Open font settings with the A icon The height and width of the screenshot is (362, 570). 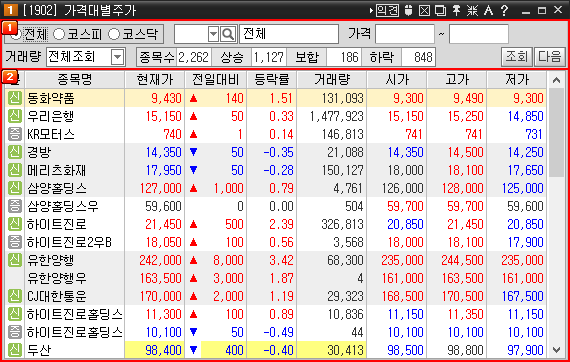pos(488,10)
